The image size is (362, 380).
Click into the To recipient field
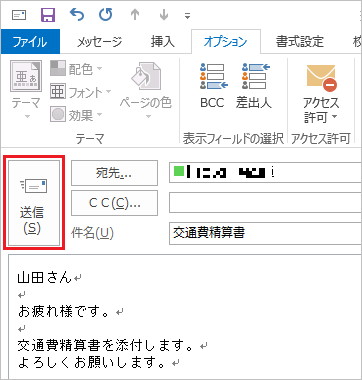[265, 173]
